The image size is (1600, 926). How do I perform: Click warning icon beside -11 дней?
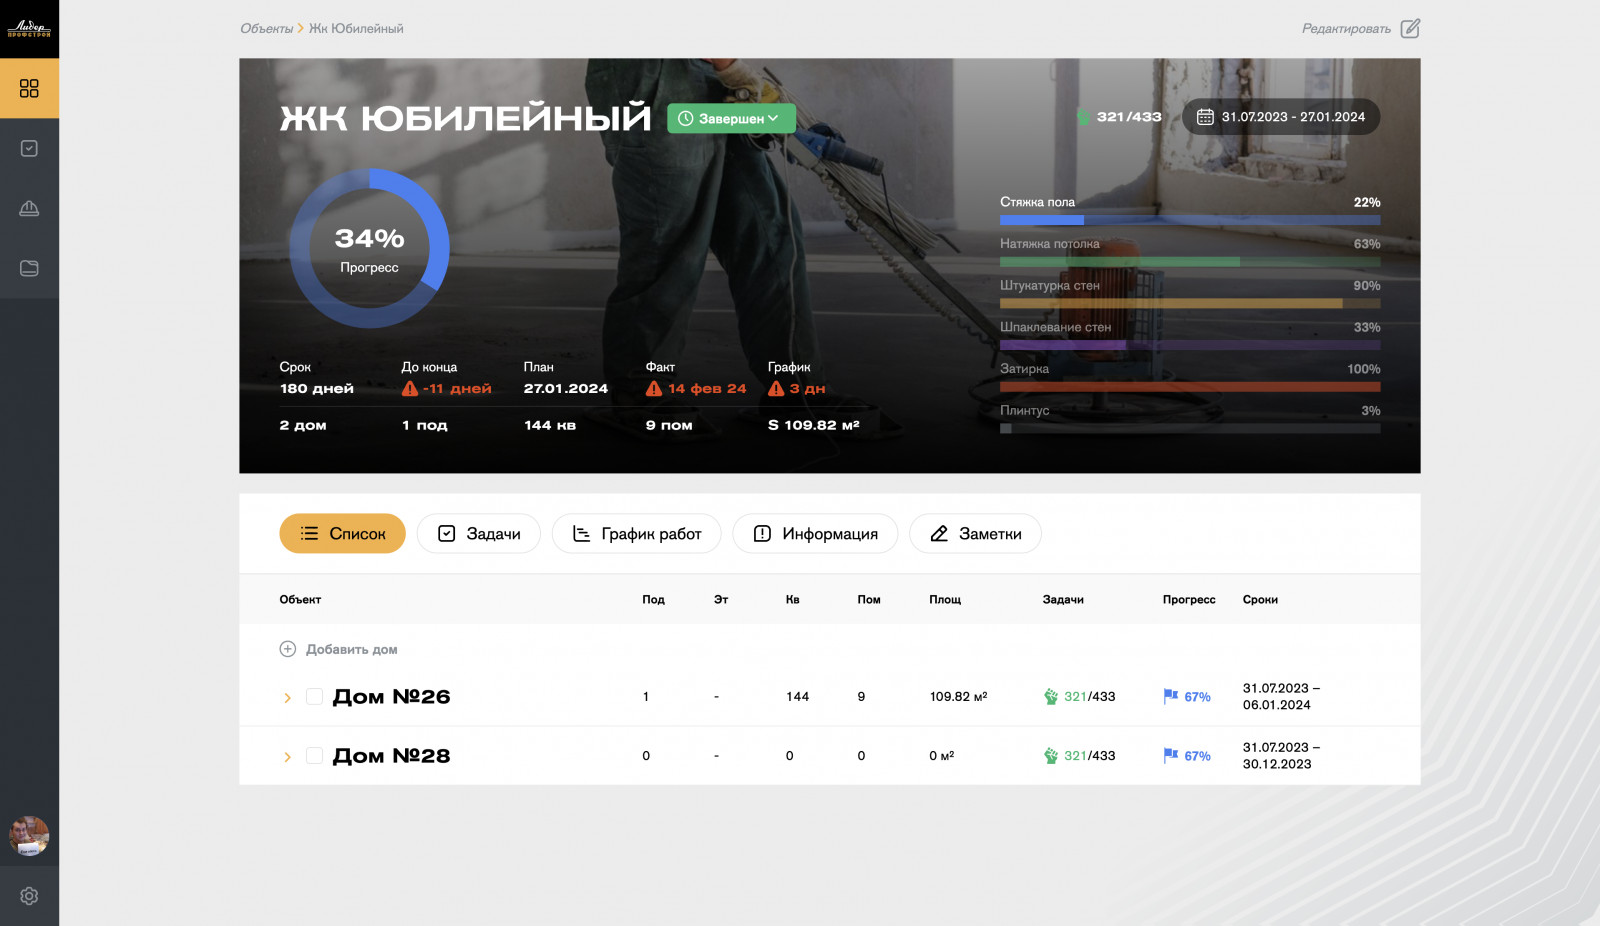click(410, 388)
